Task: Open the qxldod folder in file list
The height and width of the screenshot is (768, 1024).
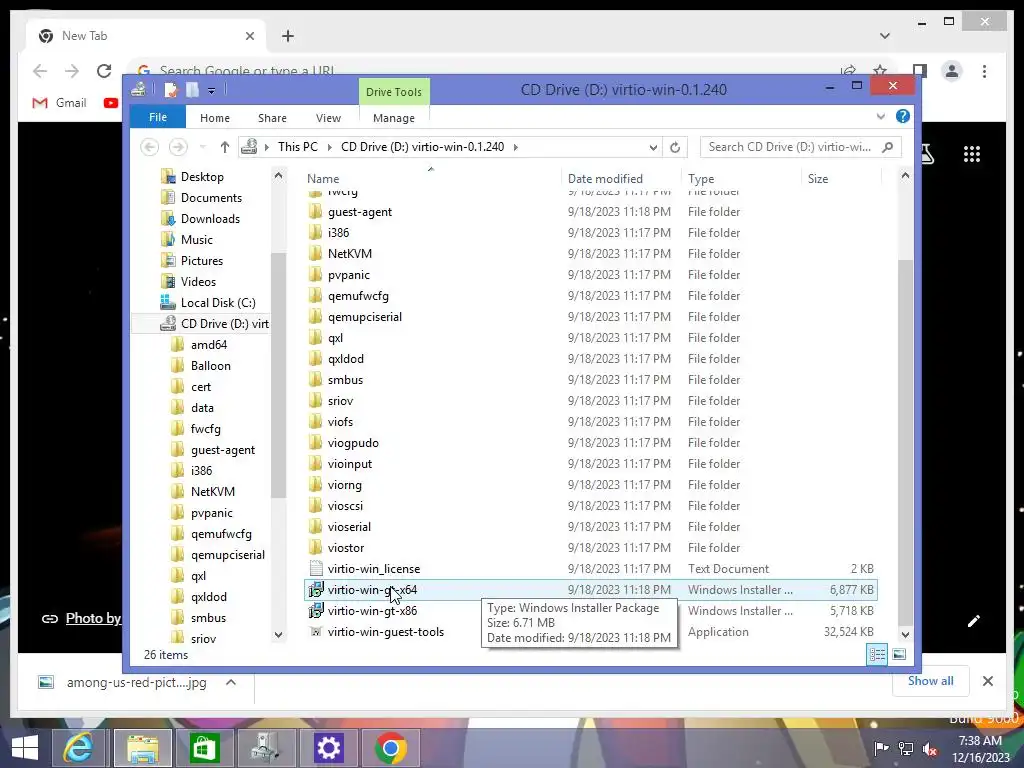Action: click(345, 359)
